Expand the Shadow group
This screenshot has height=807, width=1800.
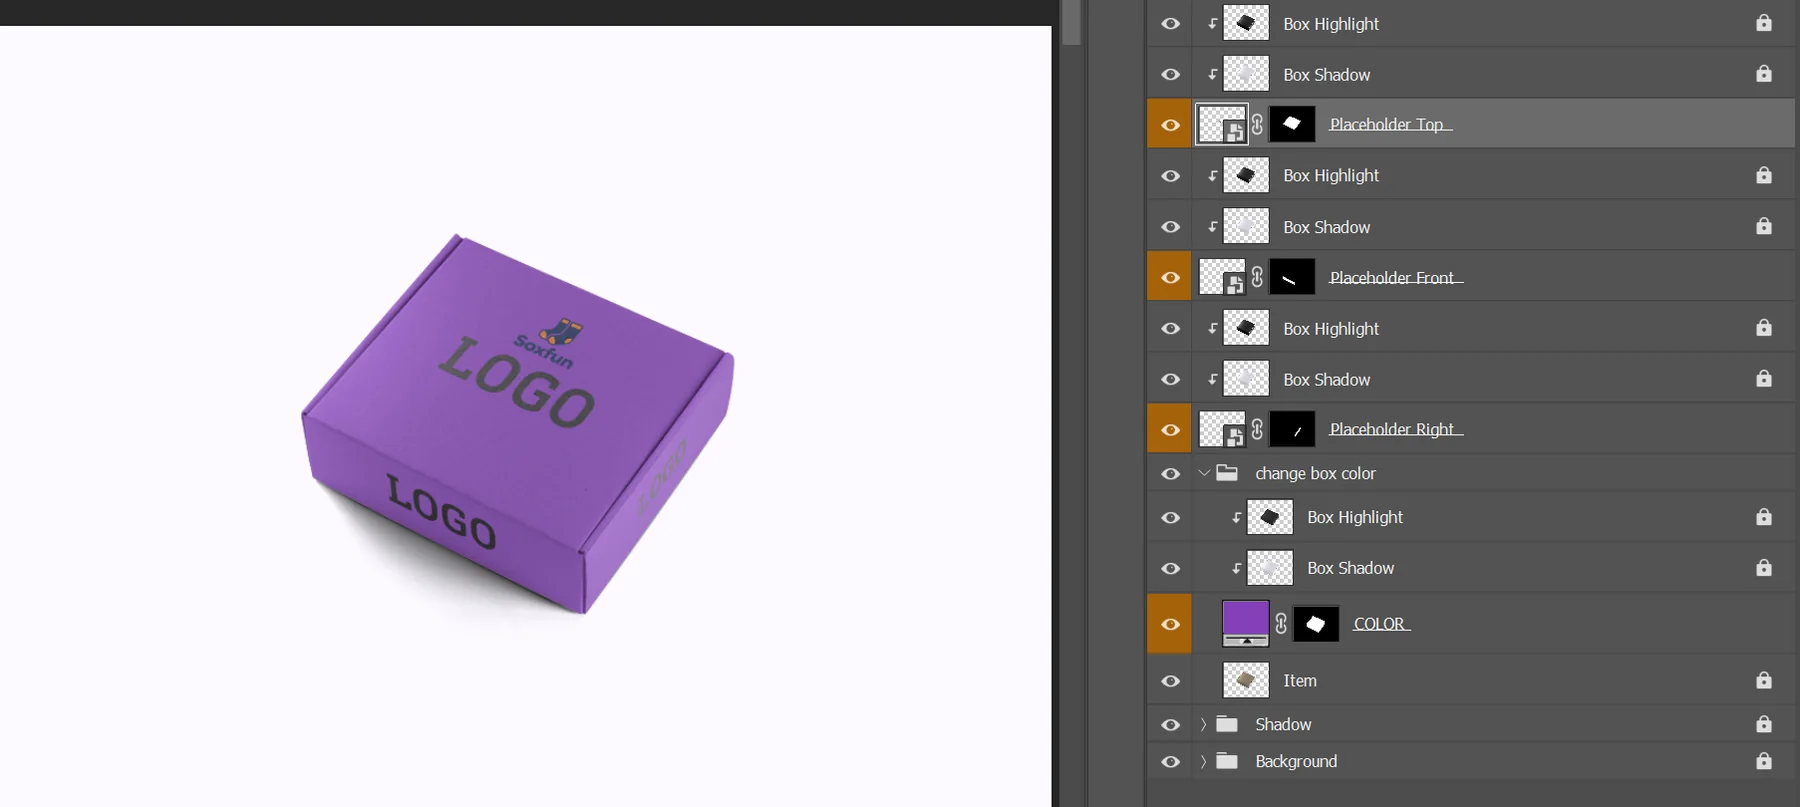1204,724
